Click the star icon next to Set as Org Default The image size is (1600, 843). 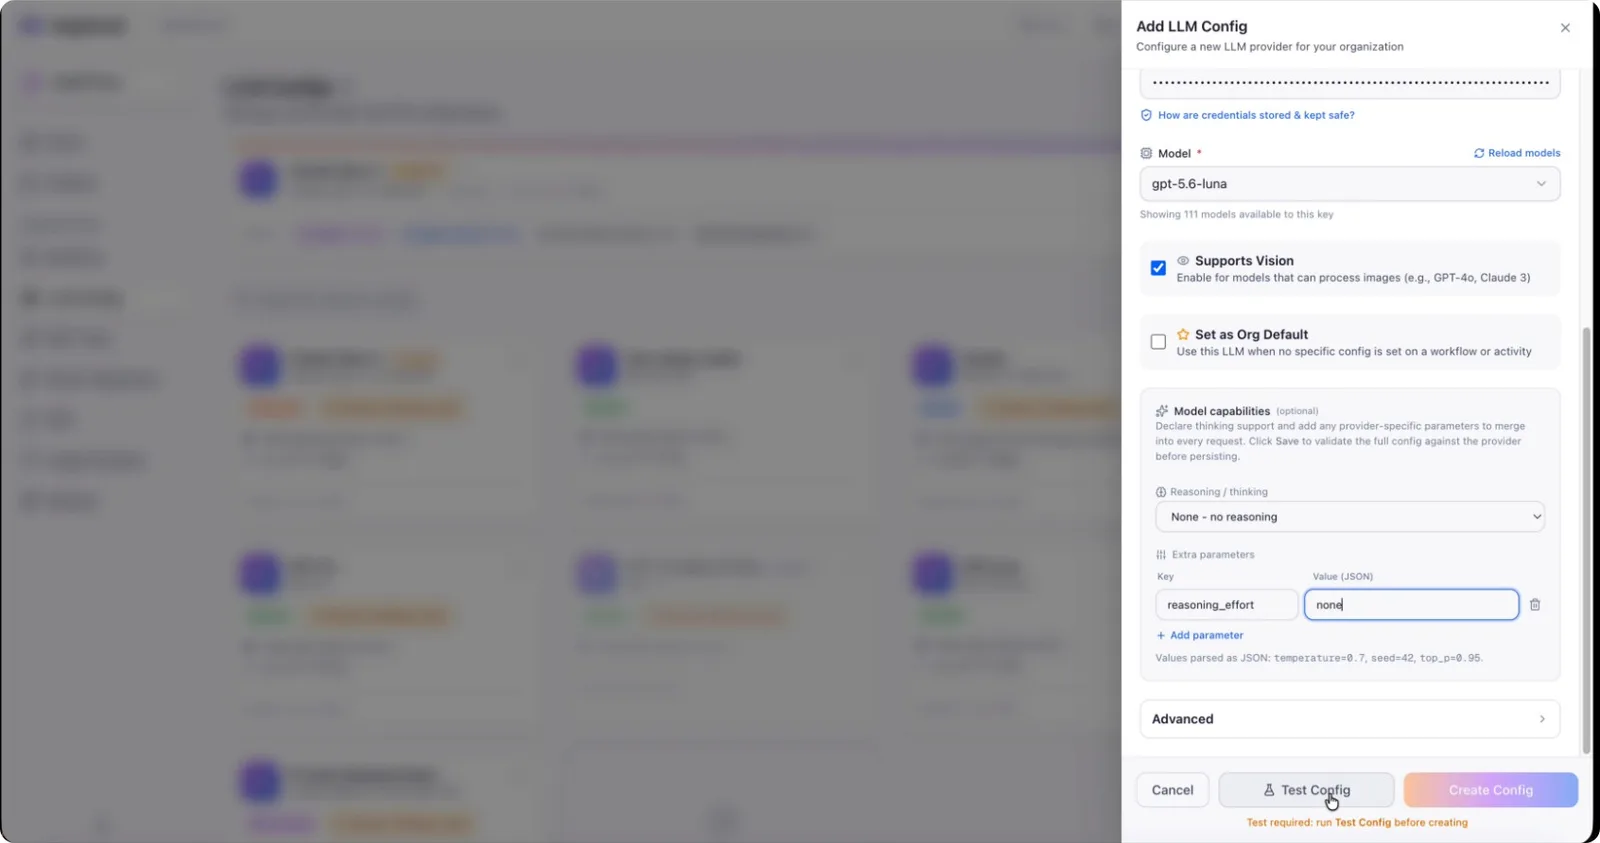1183,335
